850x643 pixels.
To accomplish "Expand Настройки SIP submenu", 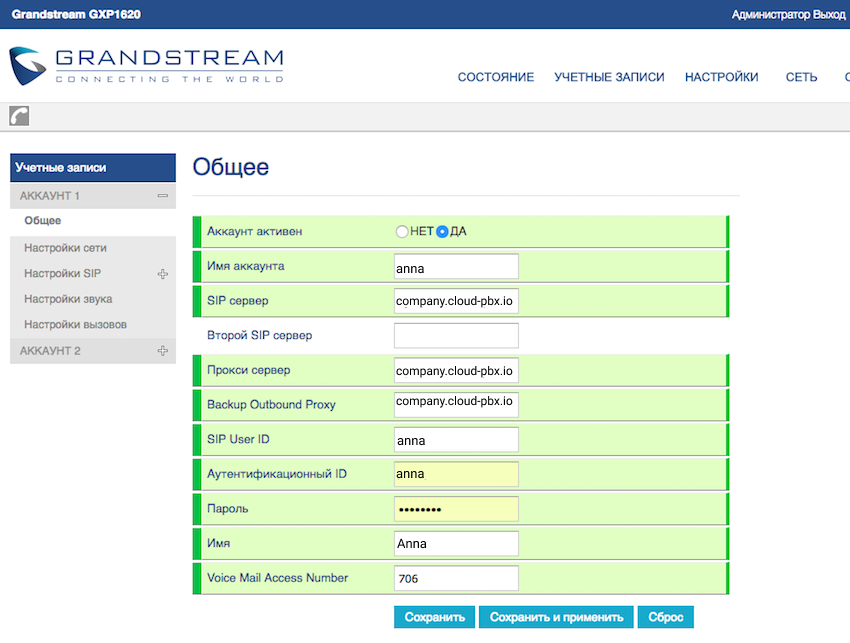I will click(x=162, y=274).
